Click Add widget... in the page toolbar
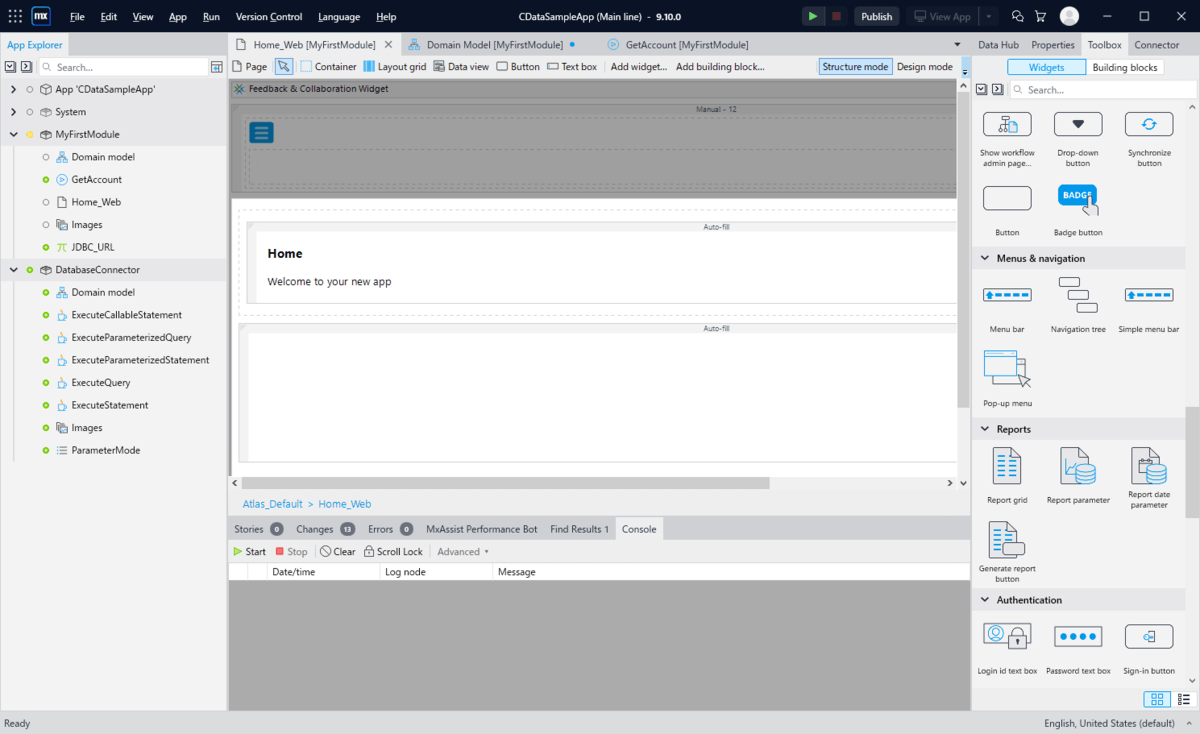The image size is (1200, 734). click(638, 67)
